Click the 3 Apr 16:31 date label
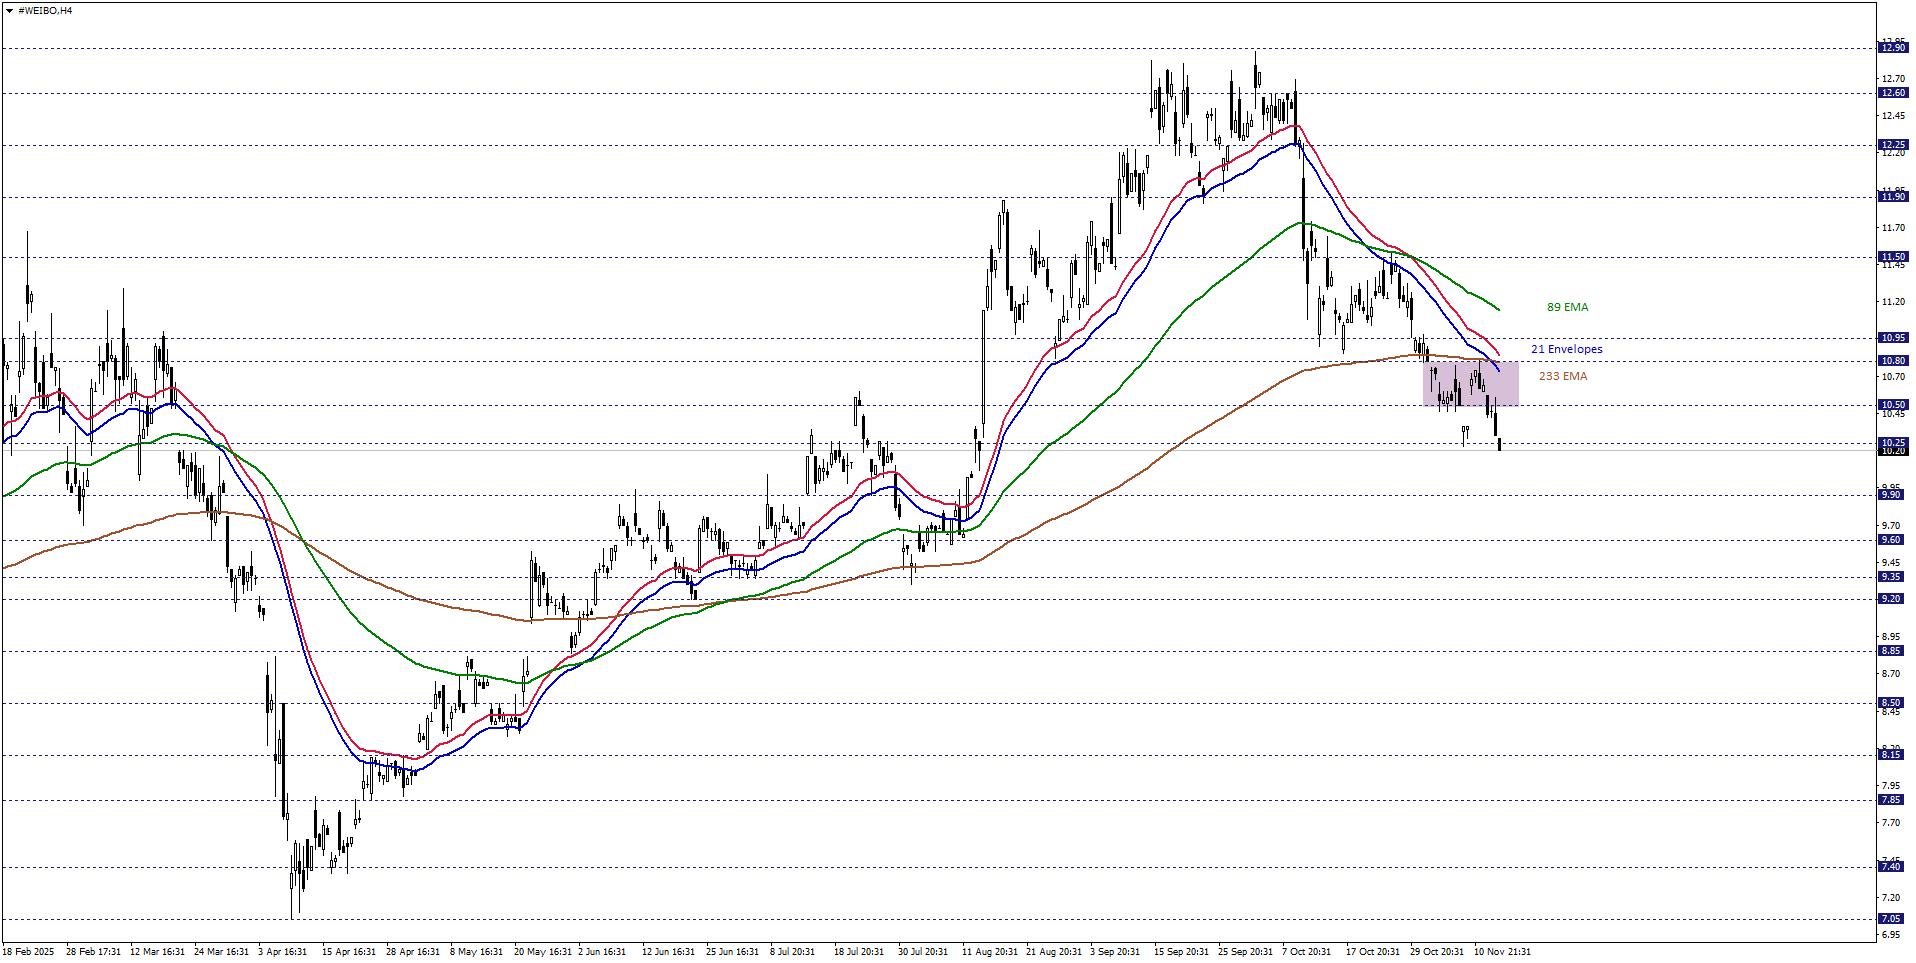Screen dimensions: 1916x963 282,951
